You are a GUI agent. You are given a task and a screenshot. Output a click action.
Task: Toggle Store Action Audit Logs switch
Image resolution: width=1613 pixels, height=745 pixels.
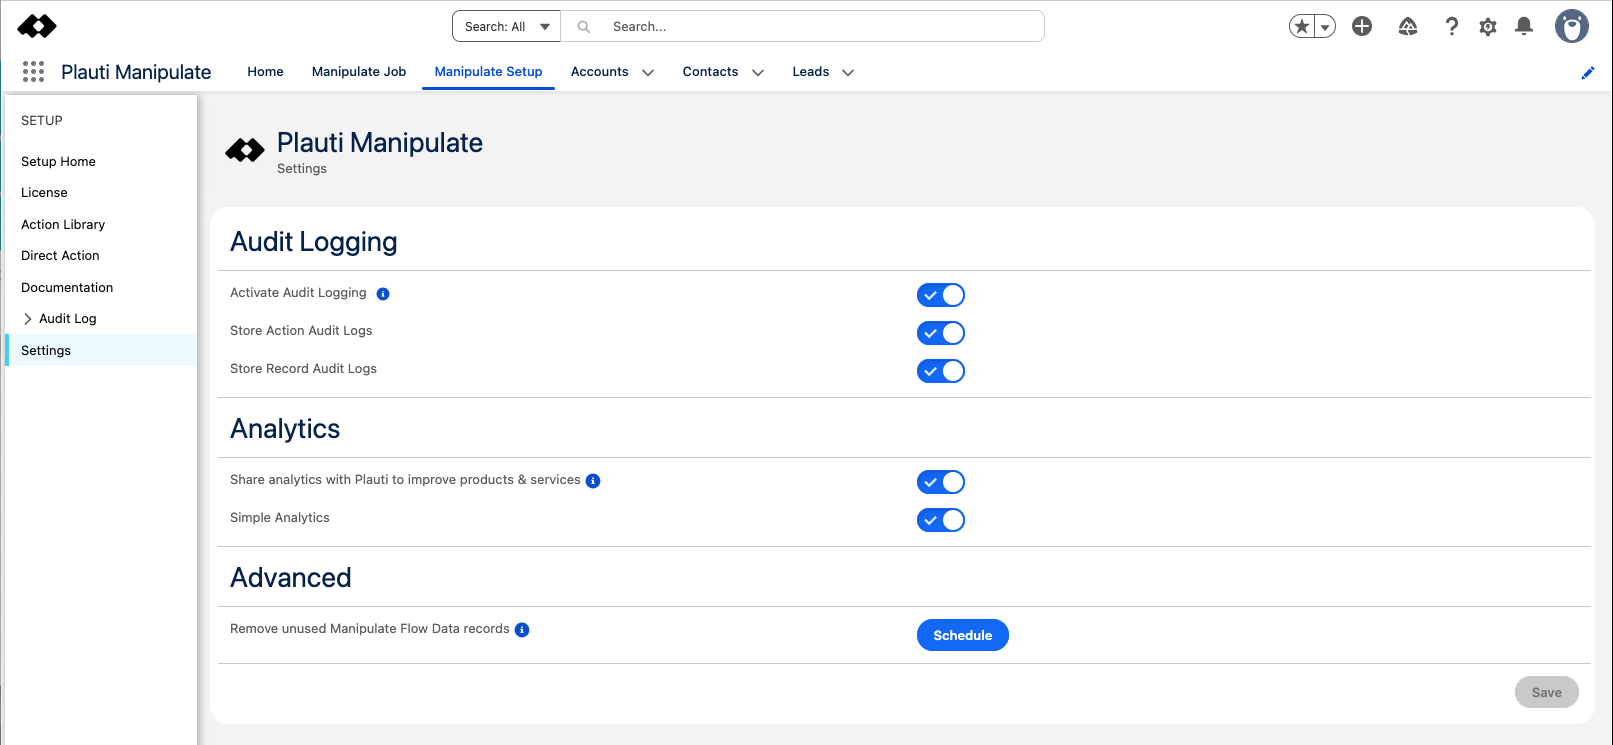pos(941,333)
